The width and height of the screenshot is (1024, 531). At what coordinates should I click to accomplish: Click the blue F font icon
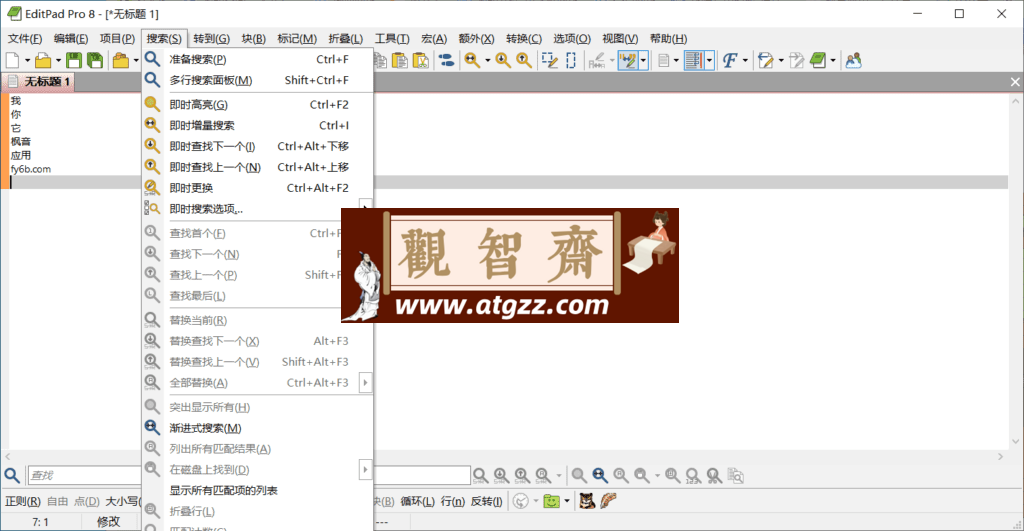pyautogui.click(x=729, y=61)
